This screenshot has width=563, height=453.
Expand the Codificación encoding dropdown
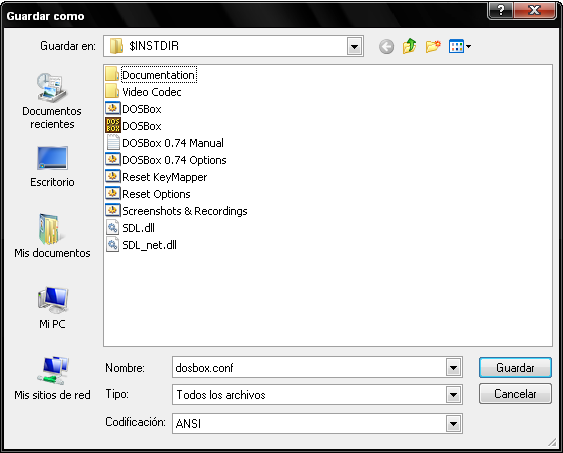click(453, 424)
